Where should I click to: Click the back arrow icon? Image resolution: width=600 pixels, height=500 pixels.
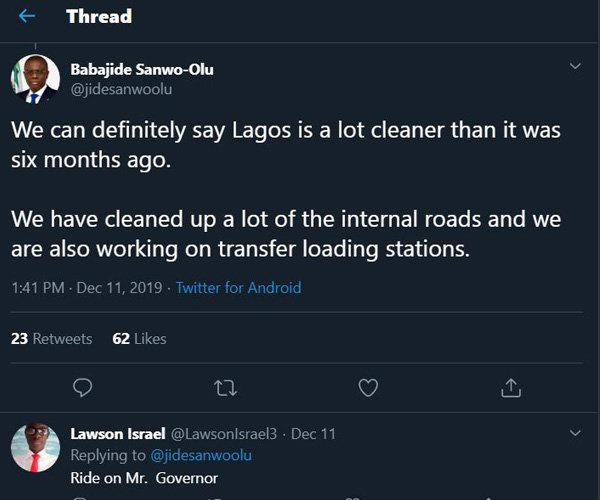click(27, 17)
